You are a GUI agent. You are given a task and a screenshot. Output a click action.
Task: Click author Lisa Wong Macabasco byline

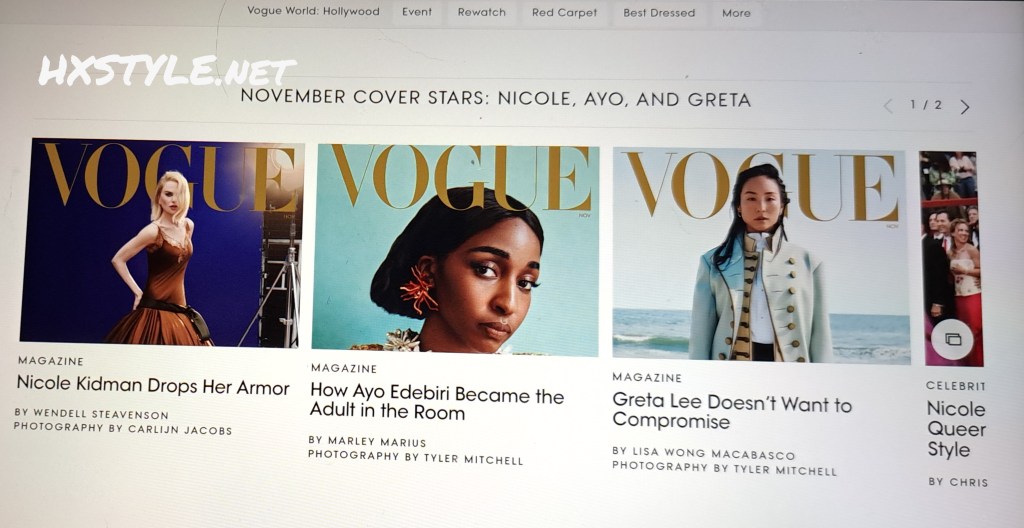click(x=703, y=454)
